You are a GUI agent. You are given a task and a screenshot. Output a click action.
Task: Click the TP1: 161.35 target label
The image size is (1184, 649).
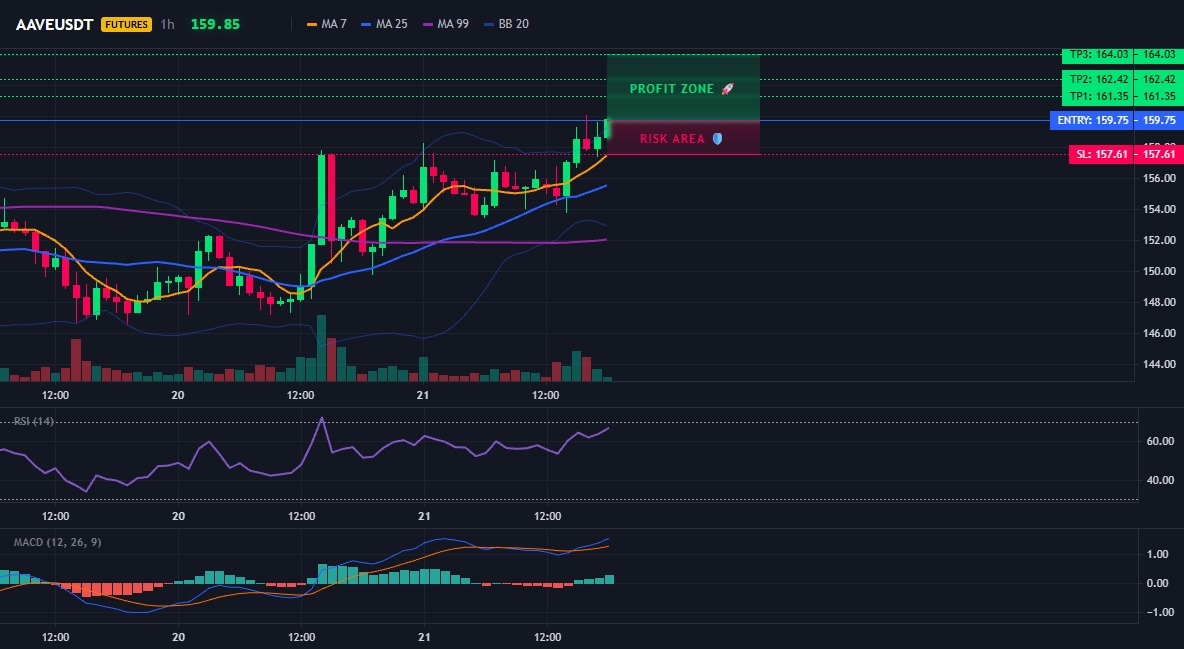tap(1097, 97)
